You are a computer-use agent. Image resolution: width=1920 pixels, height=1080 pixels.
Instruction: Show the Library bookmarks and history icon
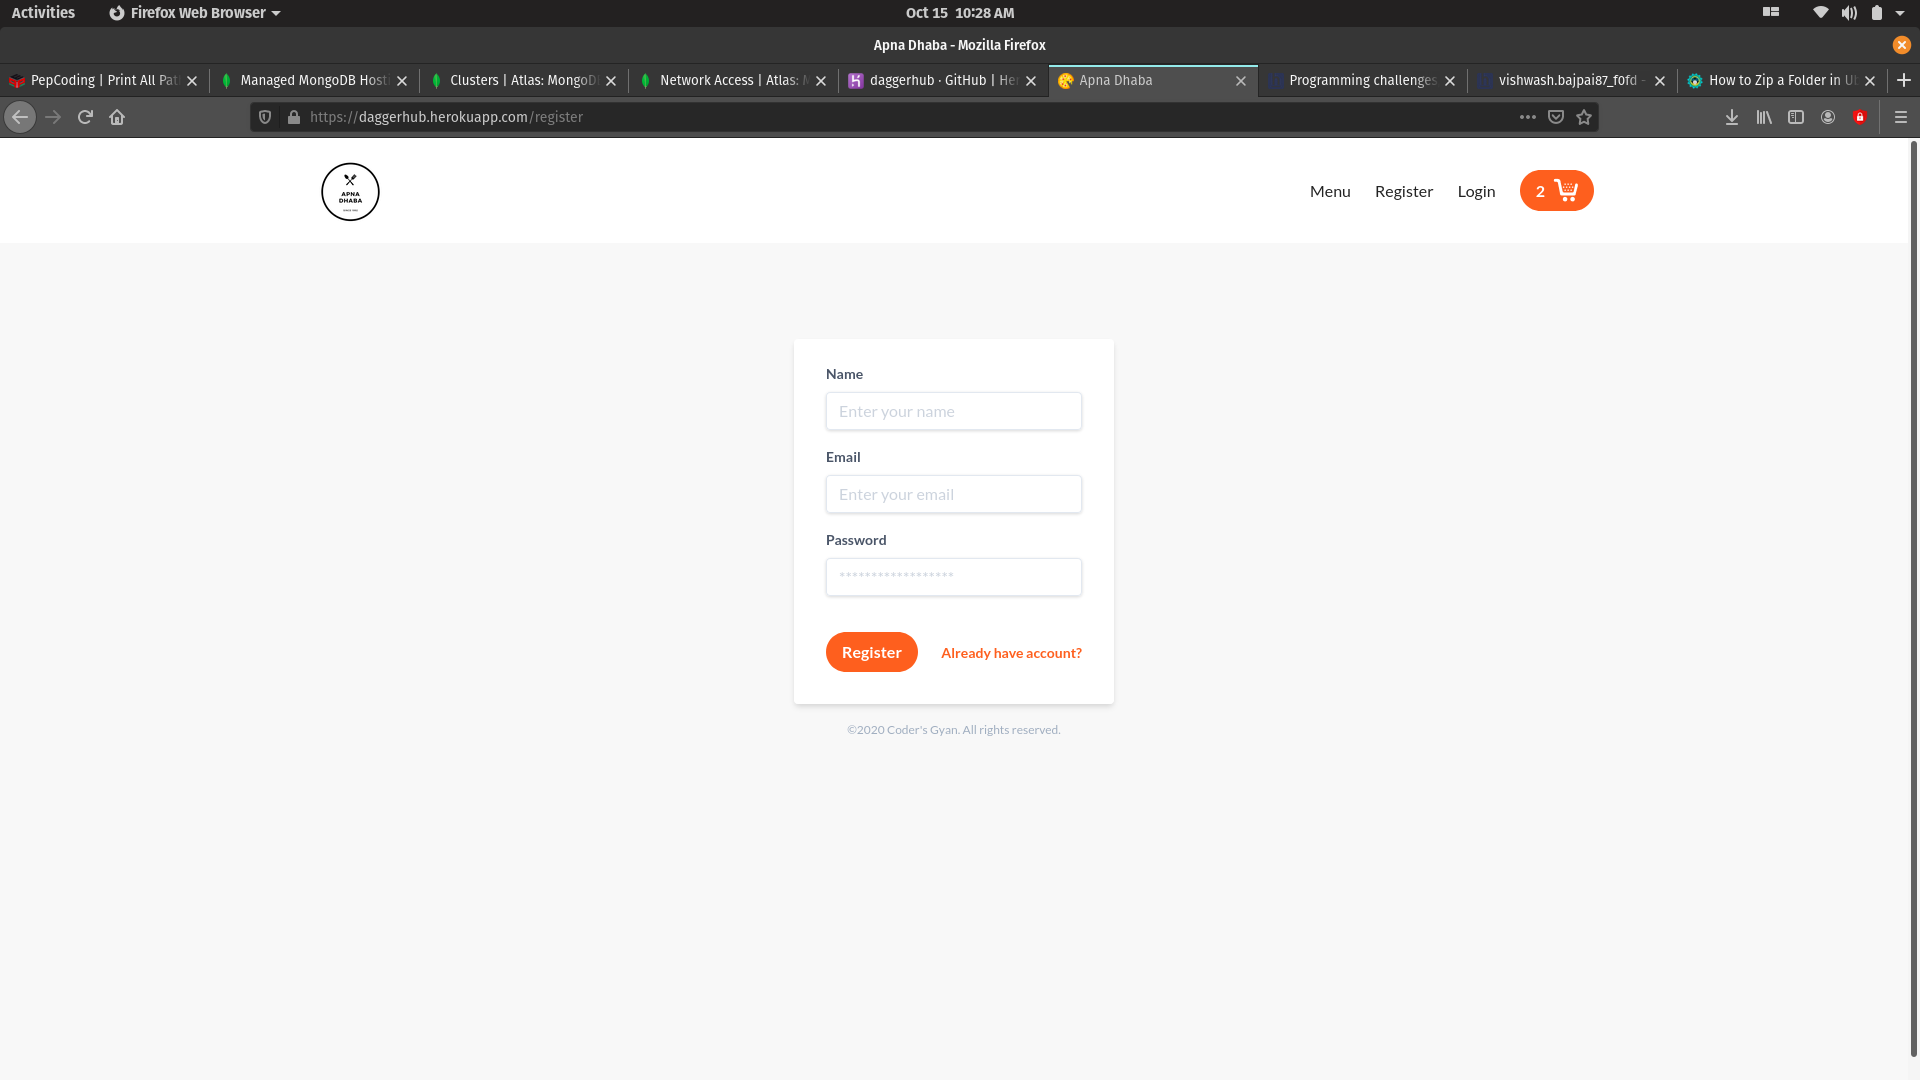coord(1764,117)
